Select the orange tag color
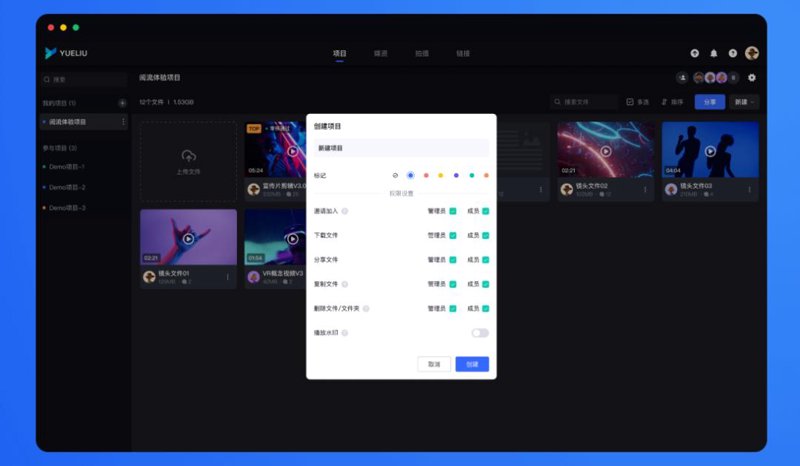Screen dimensions: 800x466 486,176
